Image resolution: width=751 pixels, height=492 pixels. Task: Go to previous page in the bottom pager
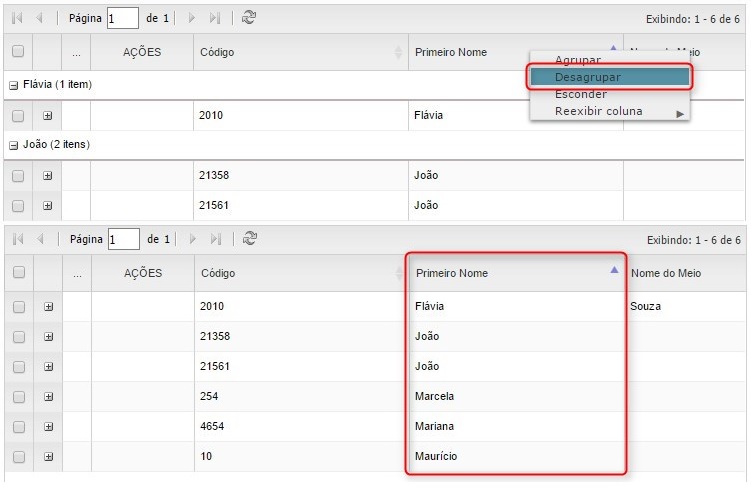click(41, 239)
